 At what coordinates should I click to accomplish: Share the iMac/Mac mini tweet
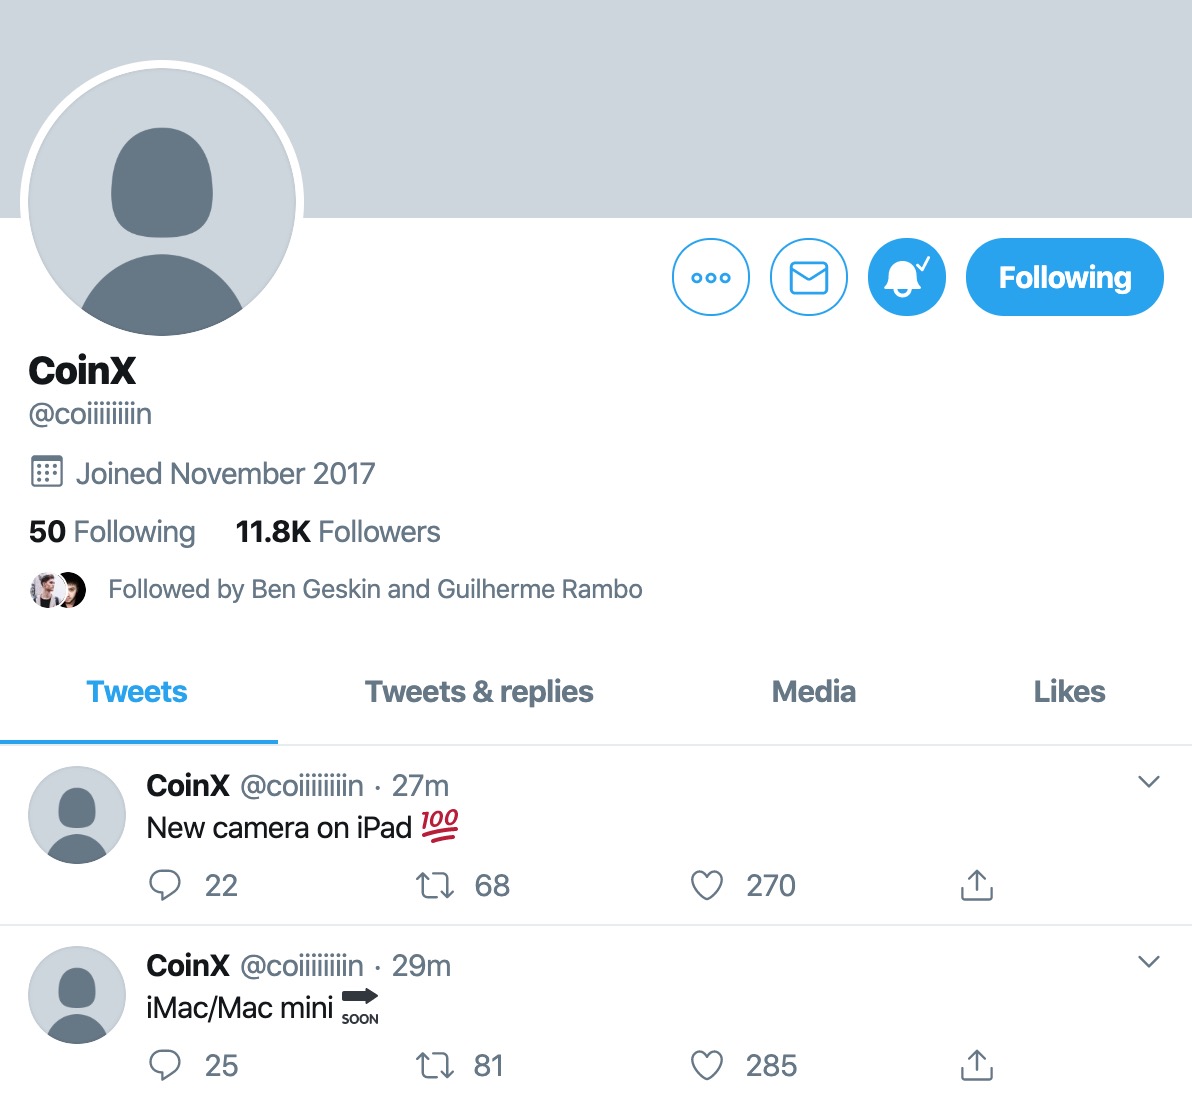click(x=976, y=1065)
